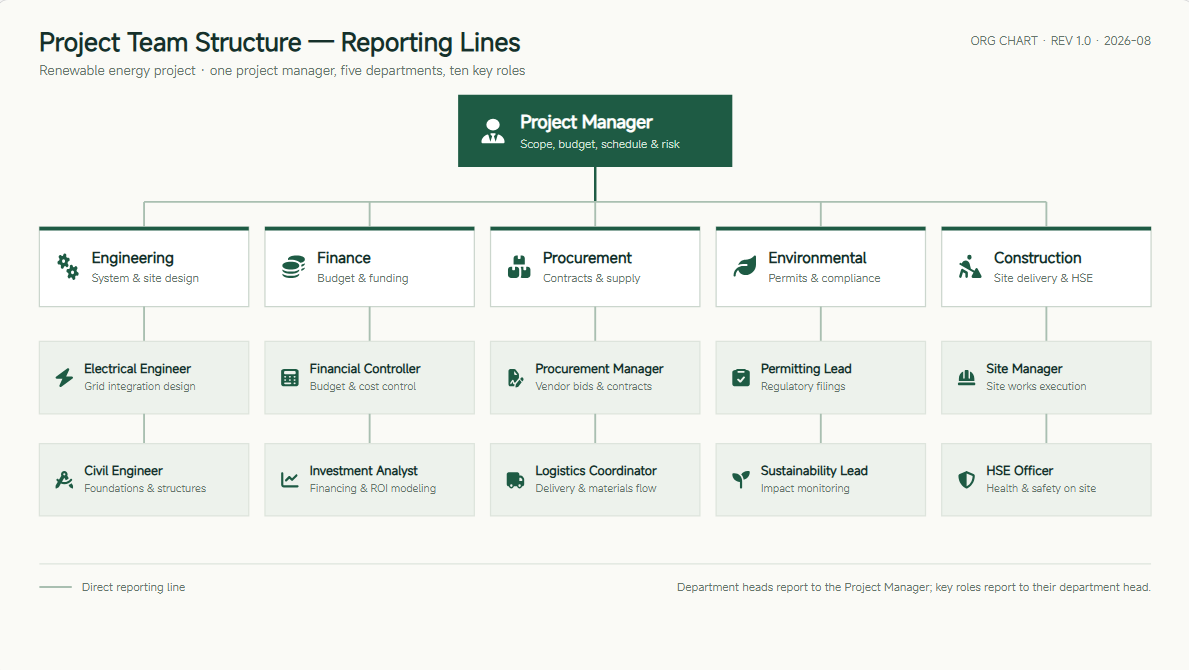Click the Sustainability Lead sprout icon

pyautogui.click(x=741, y=480)
